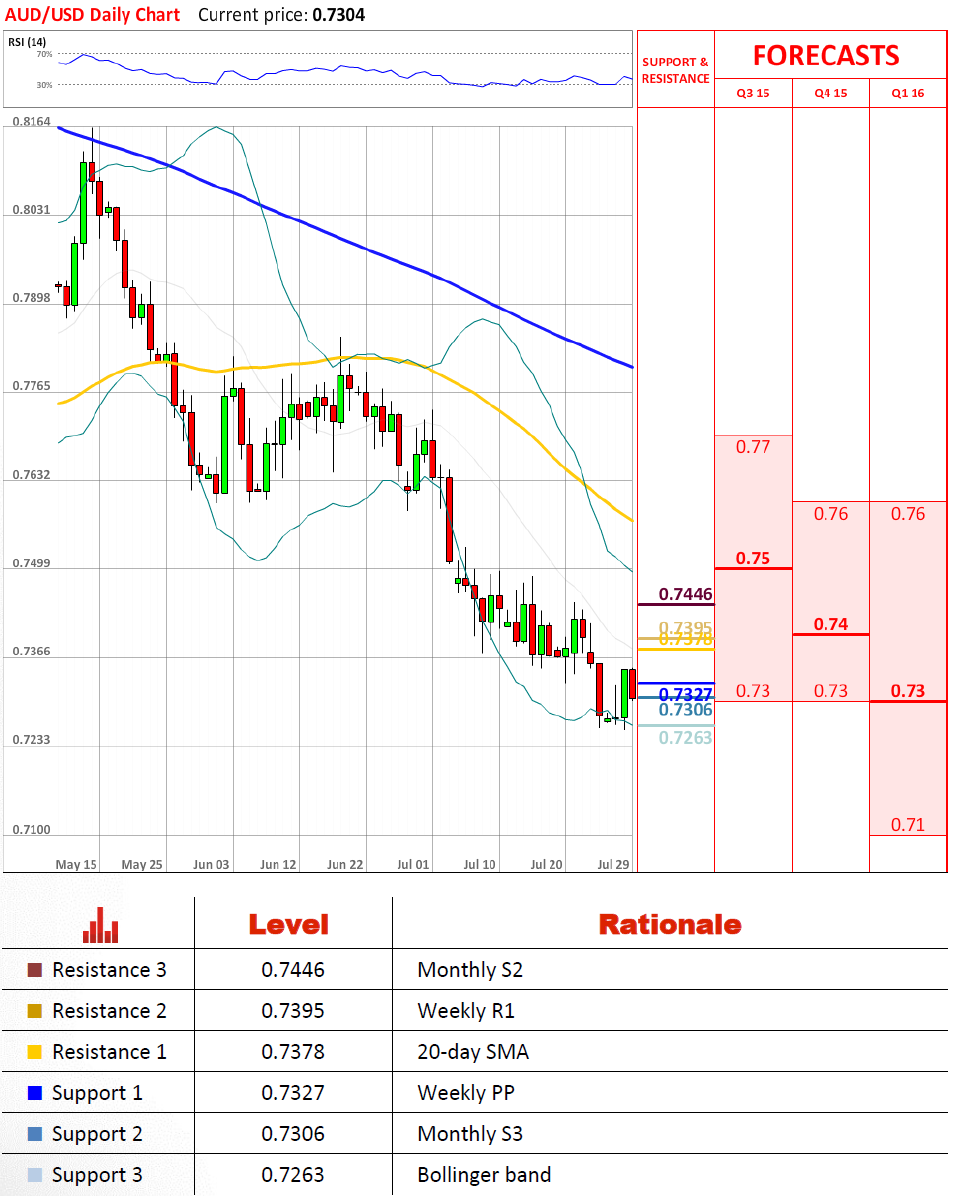Click the Jul 10 date axis label
The width and height of the screenshot is (961, 1196).
coord(479,864)
